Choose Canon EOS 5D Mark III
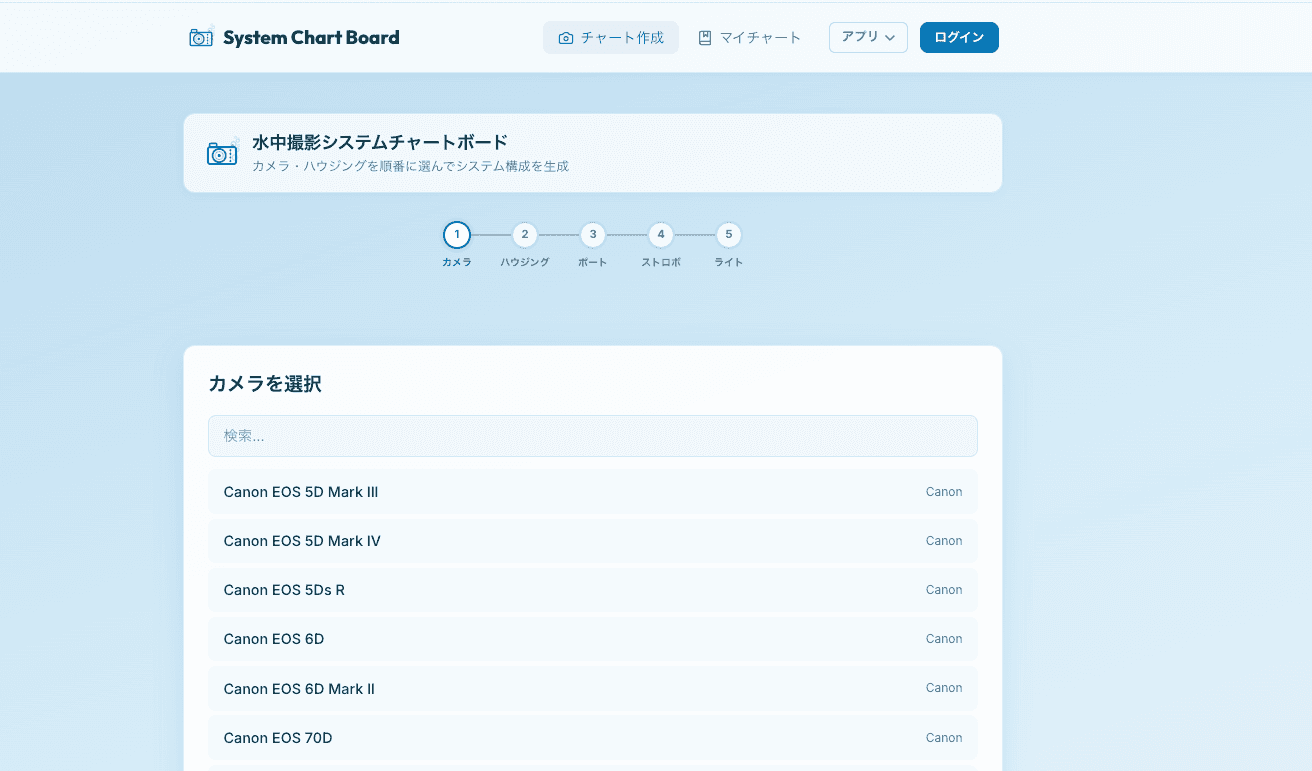 click(593, 492)
